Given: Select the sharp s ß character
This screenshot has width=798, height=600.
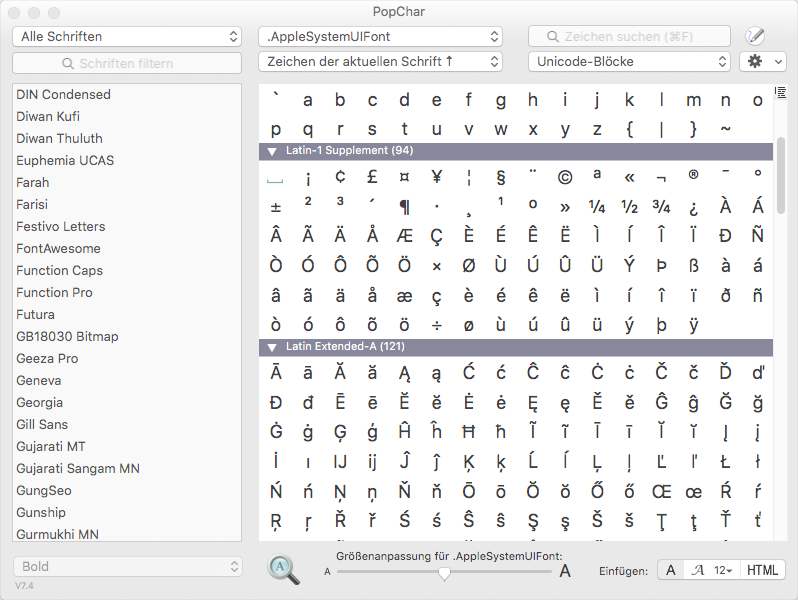Looking at the screenshot, I should [x=693, y=265].
